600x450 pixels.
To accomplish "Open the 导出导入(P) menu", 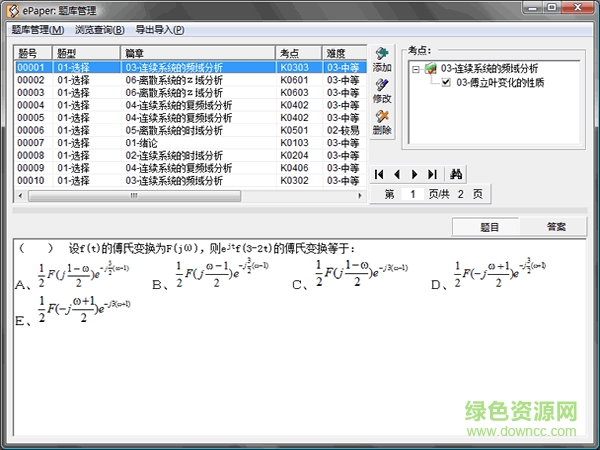I will click(x=160, y=30).
